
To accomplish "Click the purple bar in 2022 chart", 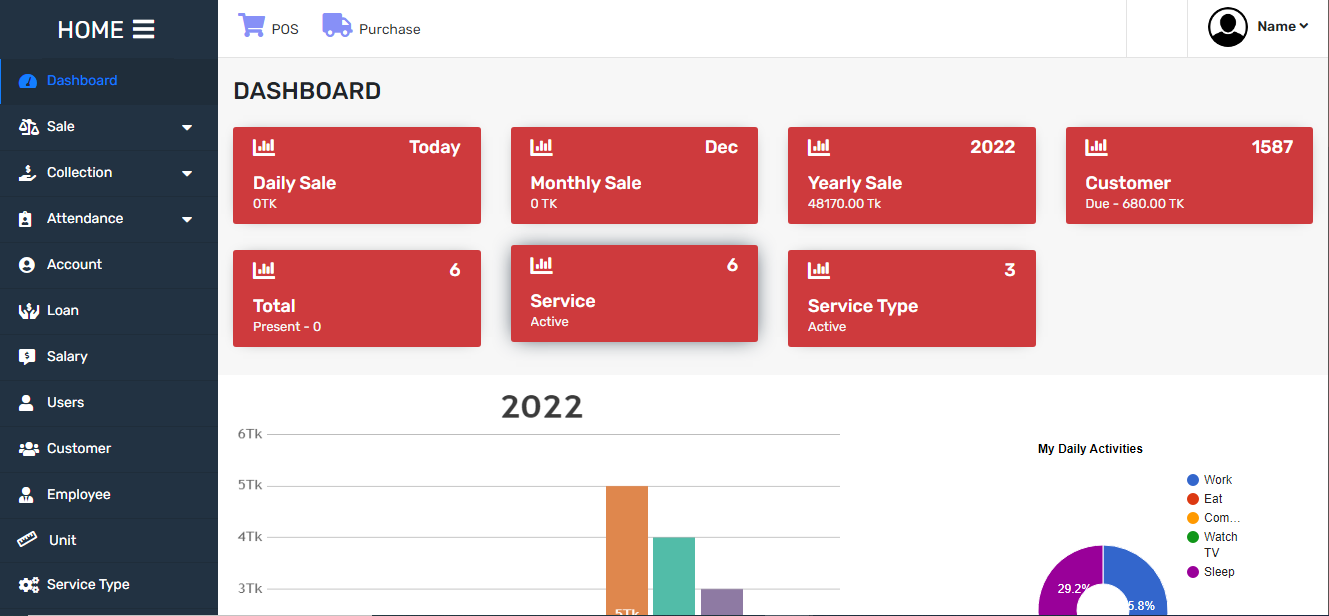I will (722, 602).
